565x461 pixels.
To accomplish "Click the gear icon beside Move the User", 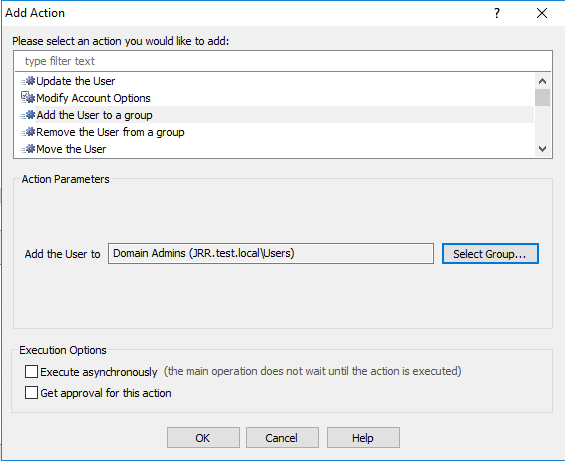I will pyautogui.click(x=28, y=149).
